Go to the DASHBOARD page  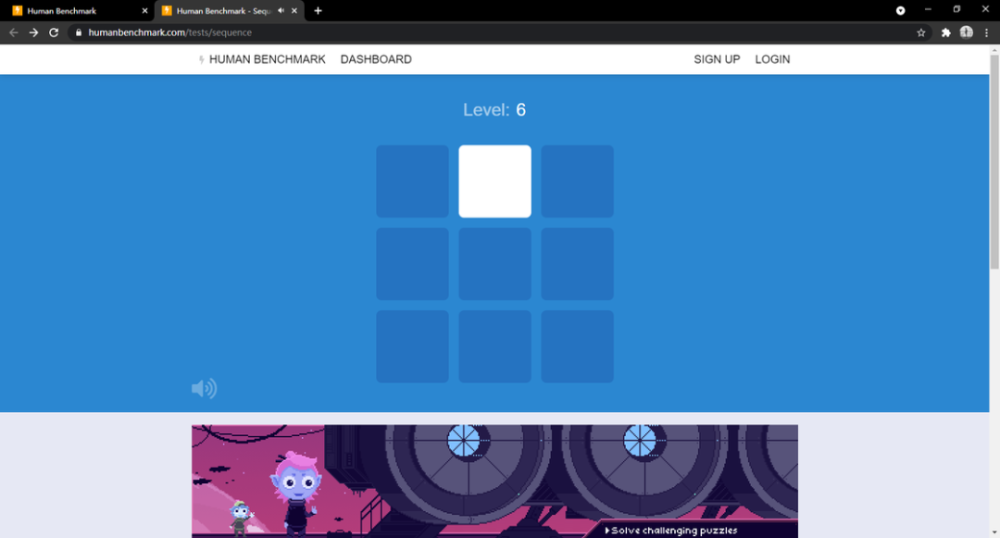[376, 59]
